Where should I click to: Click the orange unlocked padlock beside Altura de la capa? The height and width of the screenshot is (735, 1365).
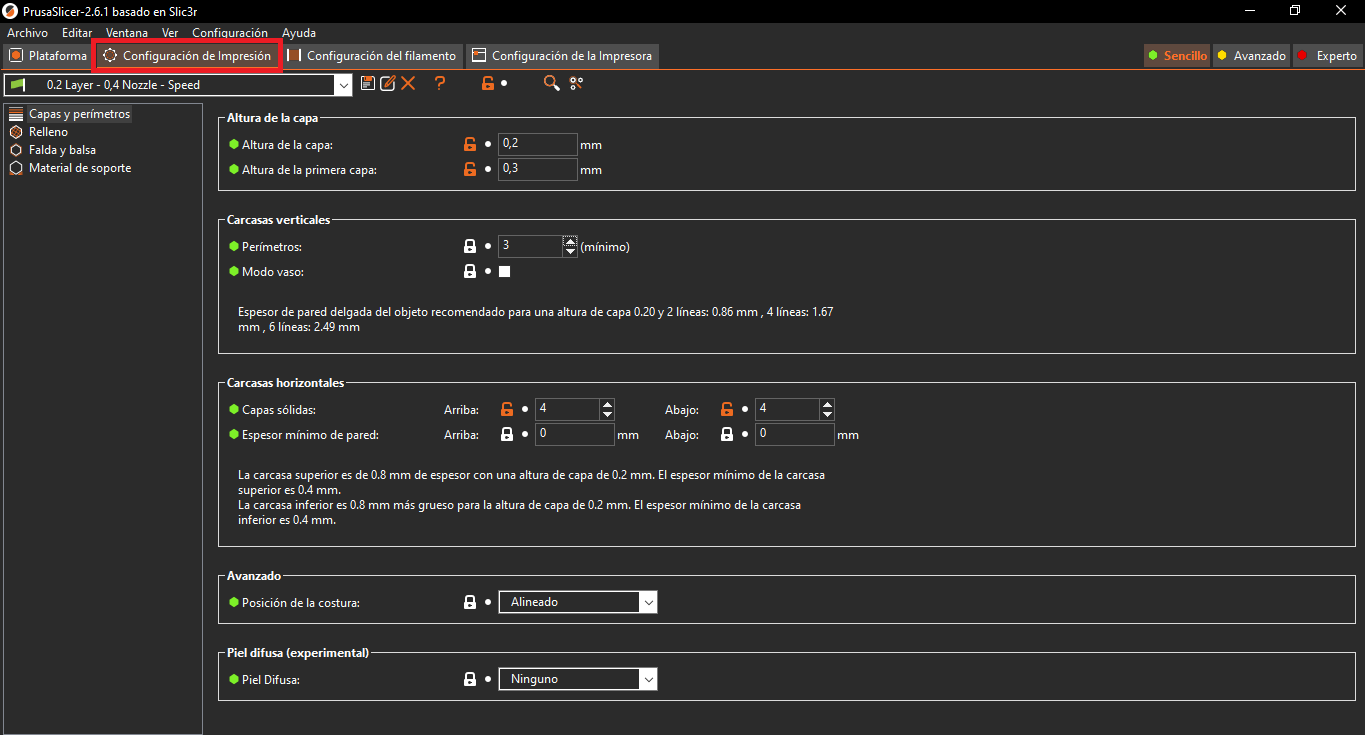pyautogui.click(x=470, y=144)
